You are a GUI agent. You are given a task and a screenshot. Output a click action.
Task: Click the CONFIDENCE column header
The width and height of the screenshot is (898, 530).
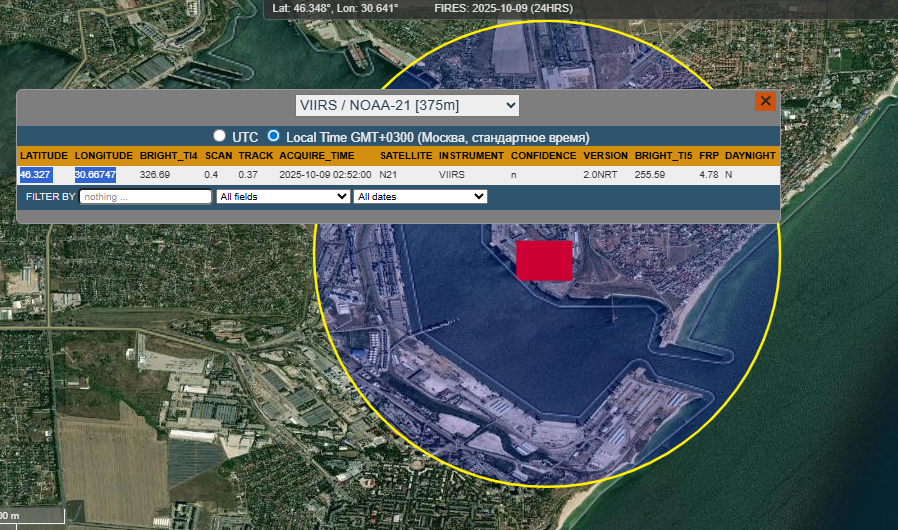pos(543,156)
